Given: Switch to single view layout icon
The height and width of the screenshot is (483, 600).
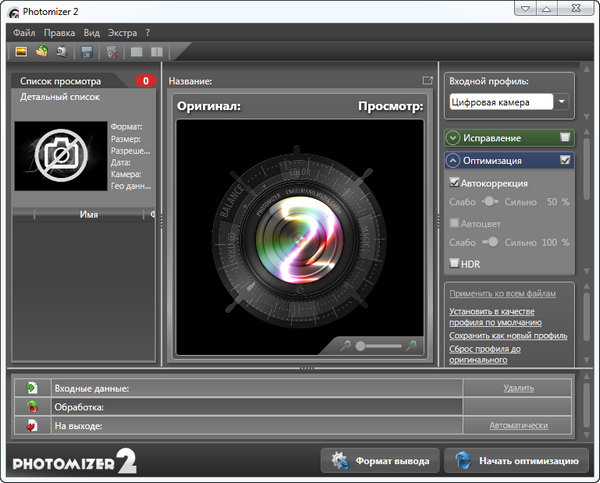Looking at the screenshot, I should 136,52.
